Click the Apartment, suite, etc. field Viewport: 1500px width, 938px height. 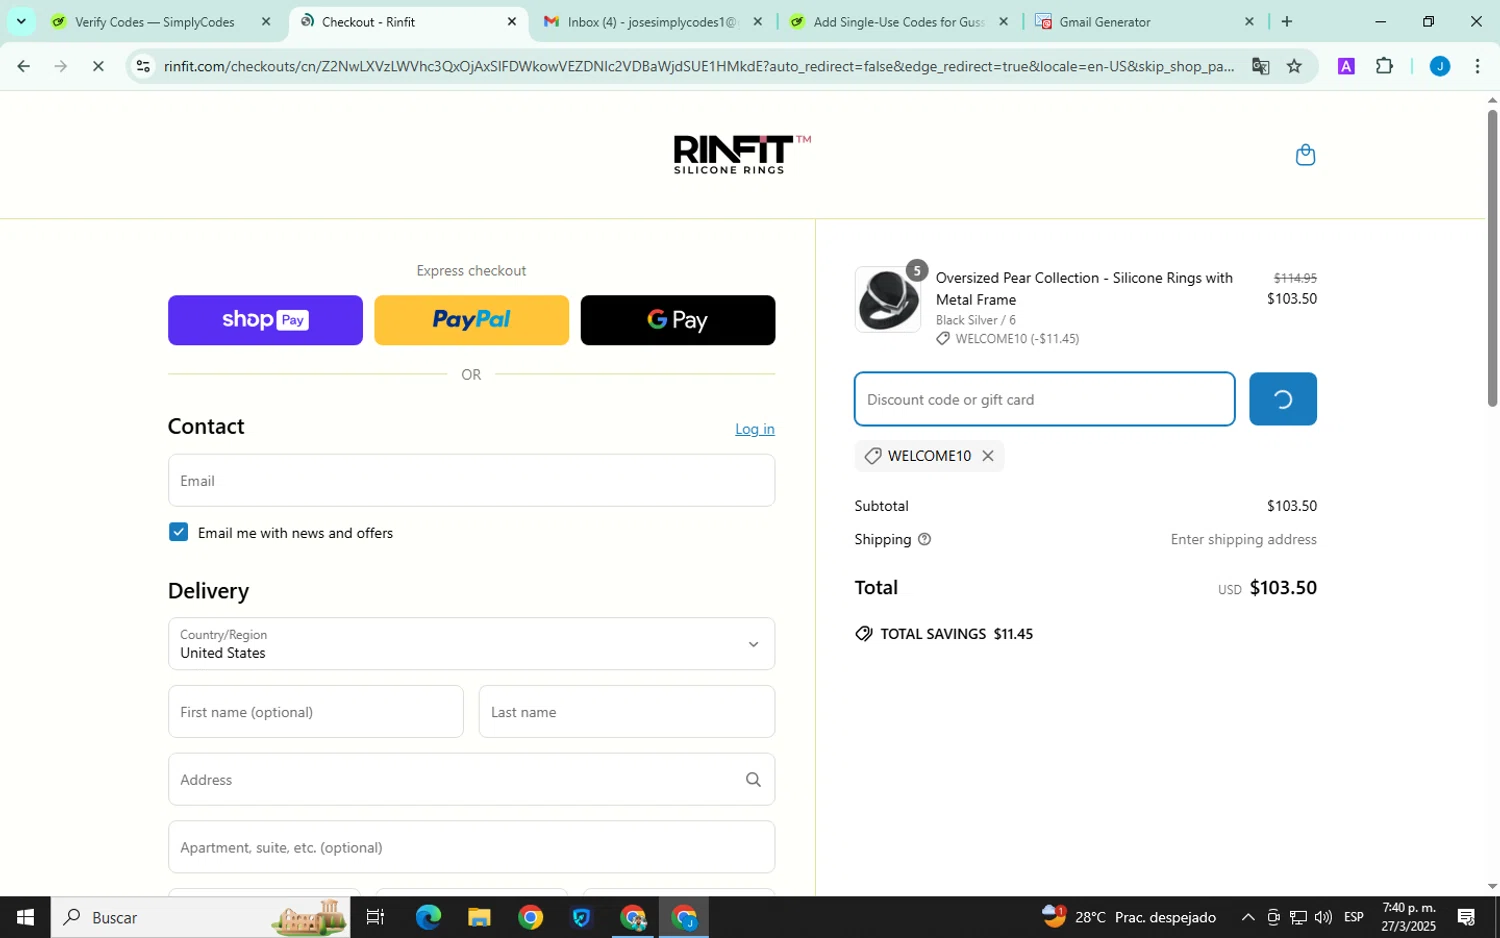471,847
